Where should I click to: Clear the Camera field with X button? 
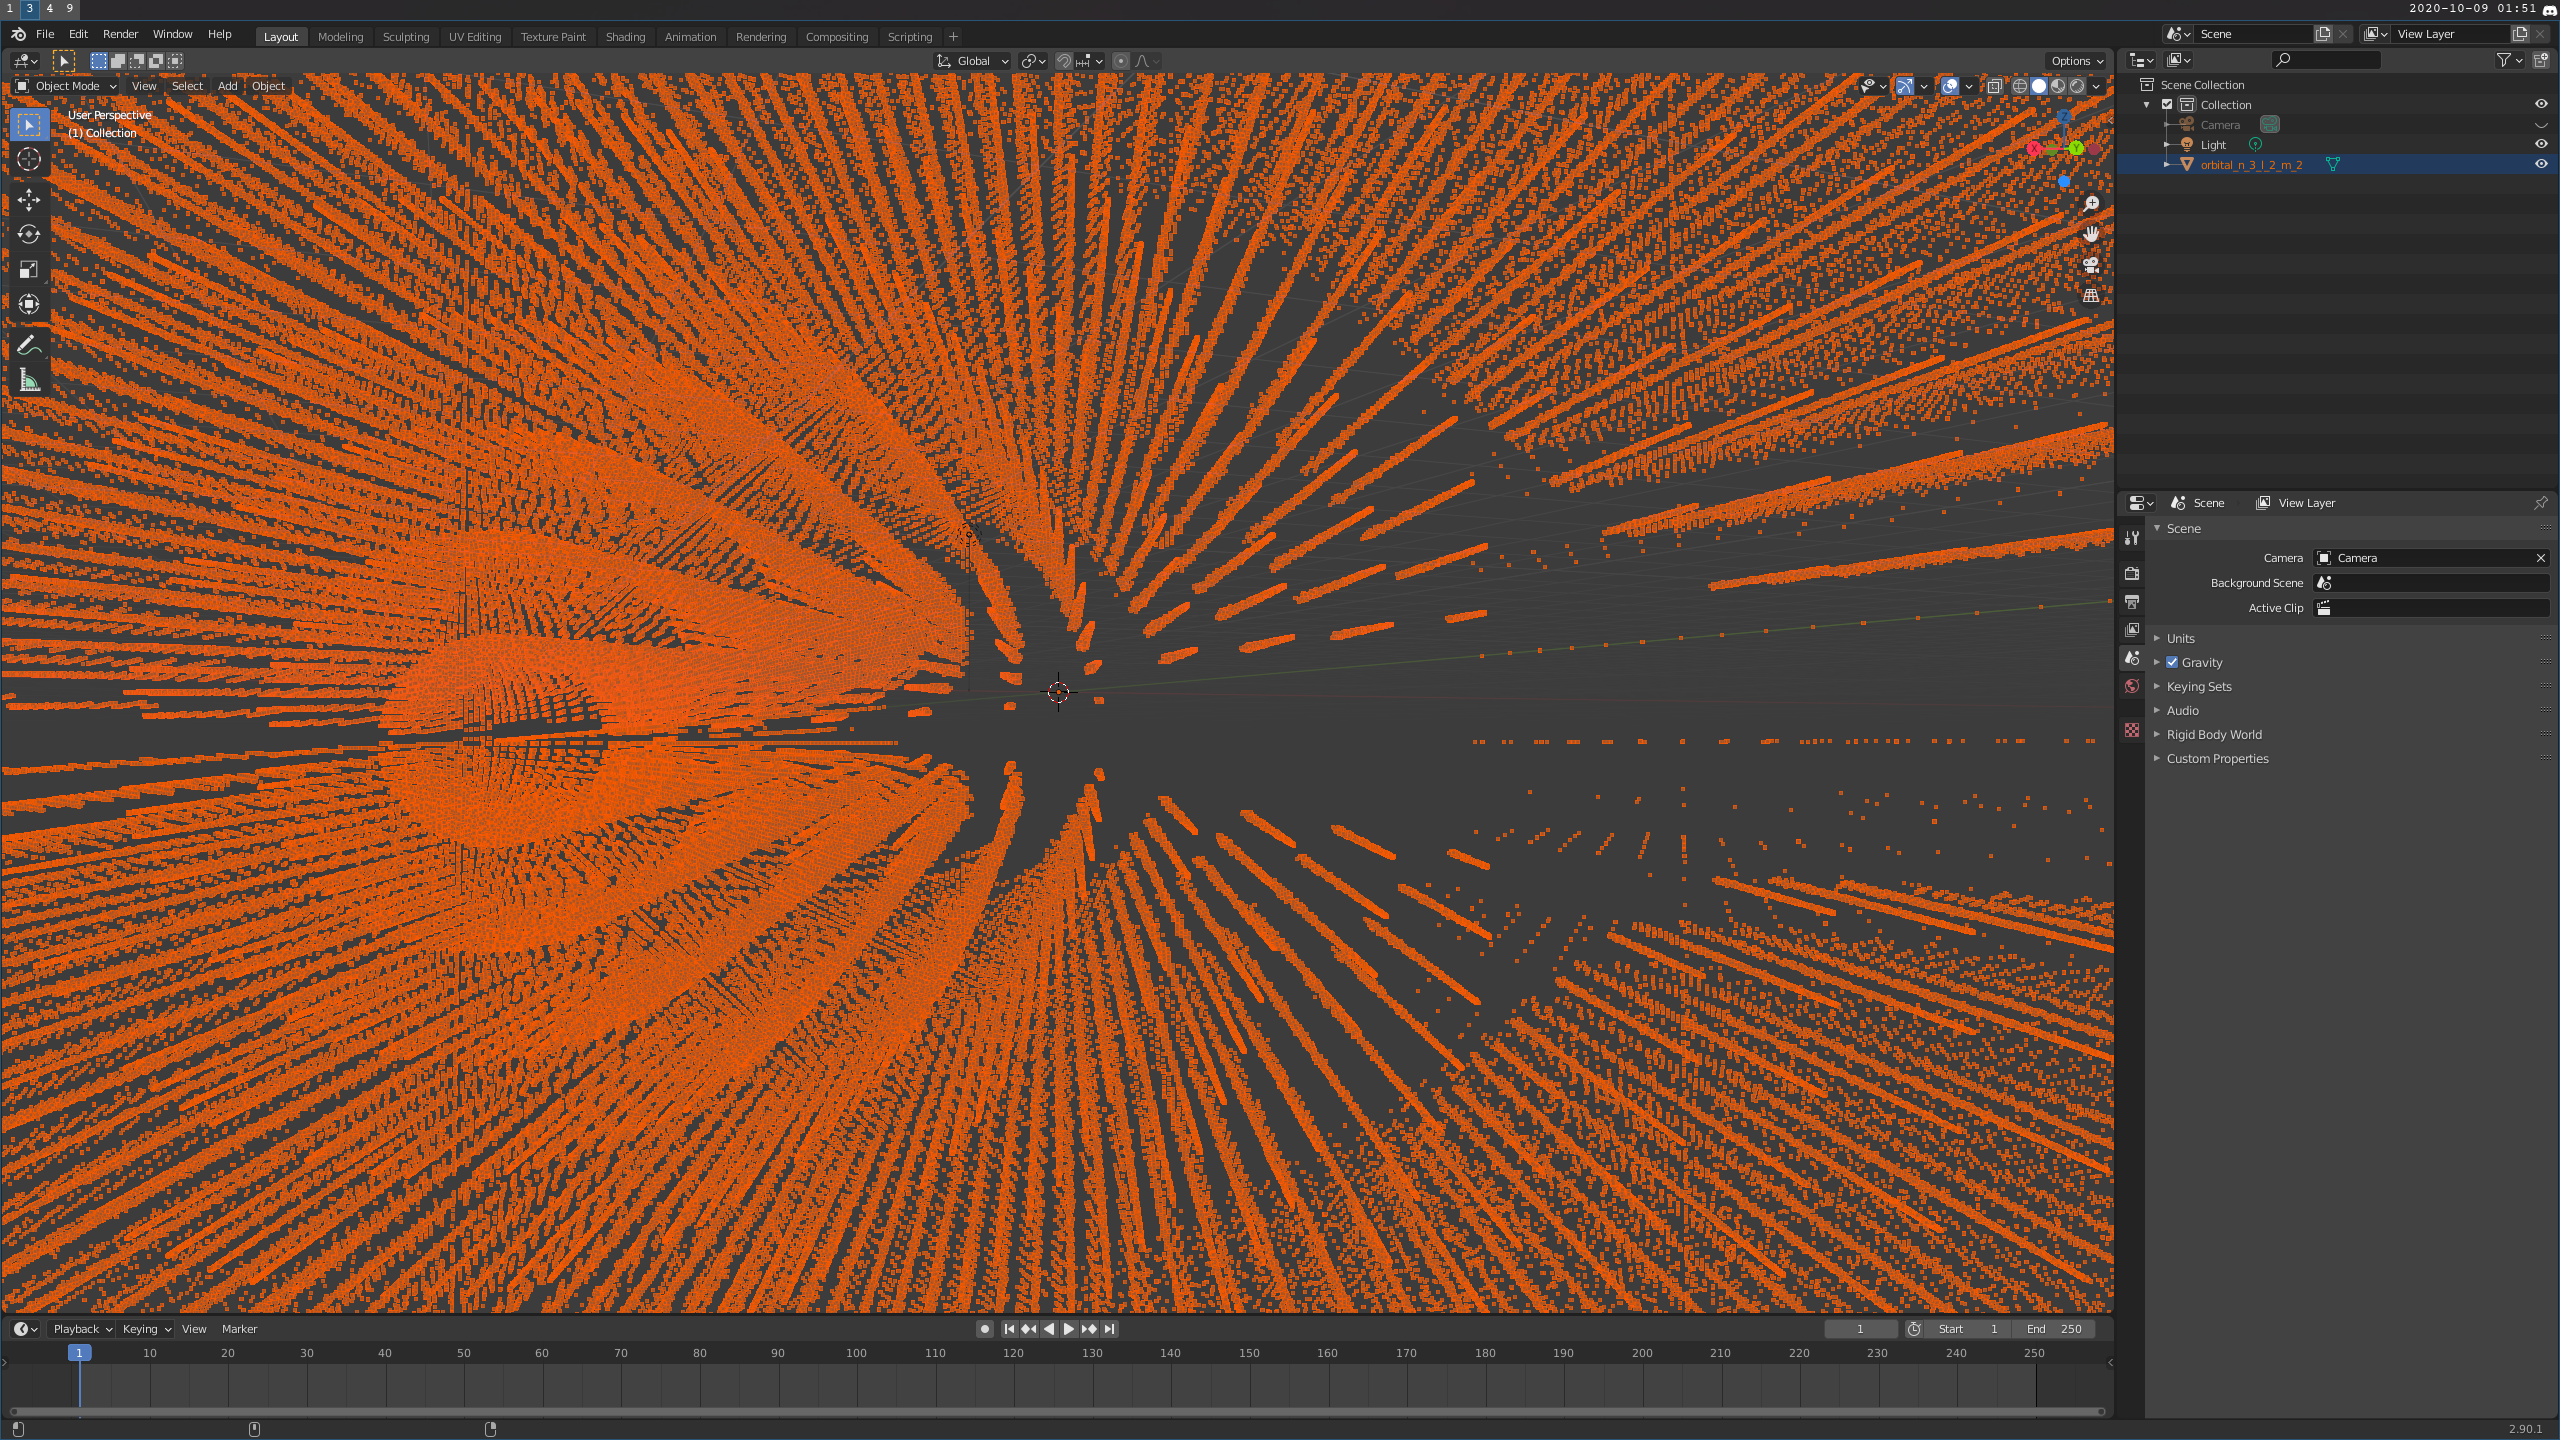pyautogui.click(x=2540, y=558)
